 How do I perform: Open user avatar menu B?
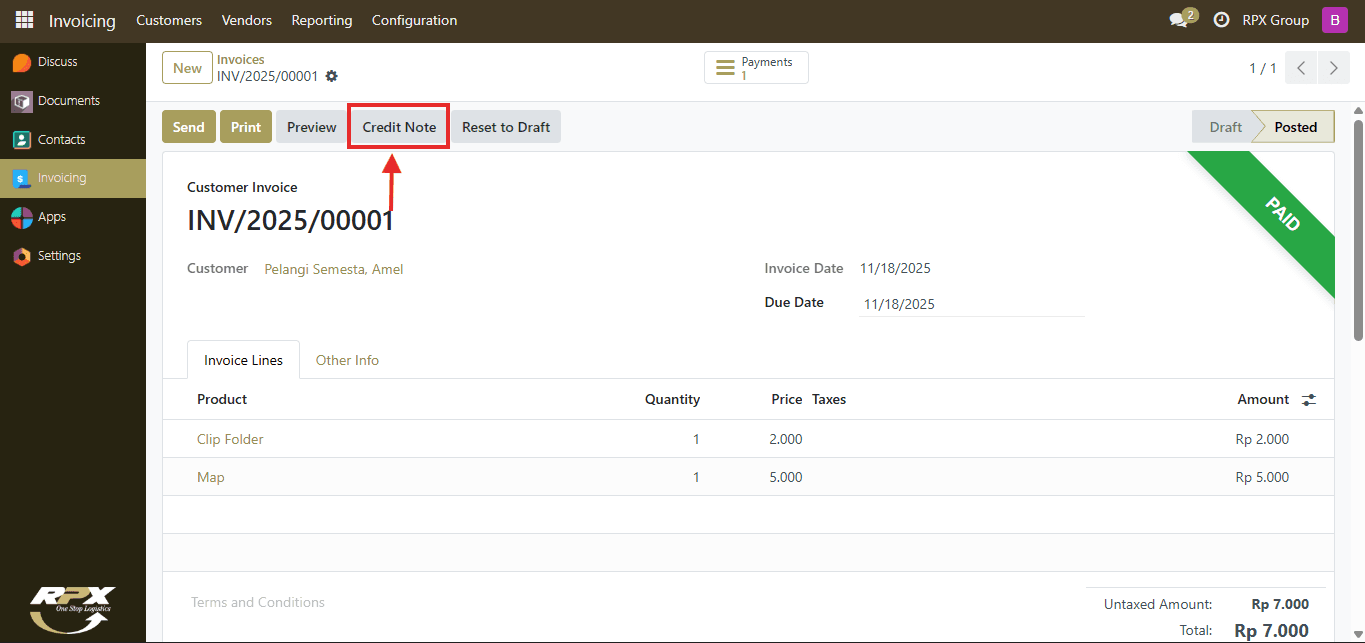[x=1334, y=20]
